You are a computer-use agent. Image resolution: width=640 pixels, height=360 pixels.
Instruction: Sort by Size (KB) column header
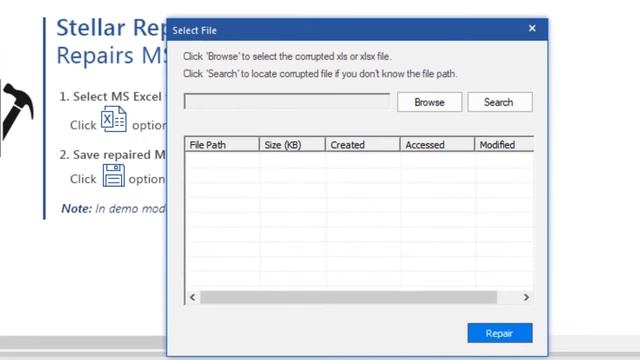[x=292, y=144]
